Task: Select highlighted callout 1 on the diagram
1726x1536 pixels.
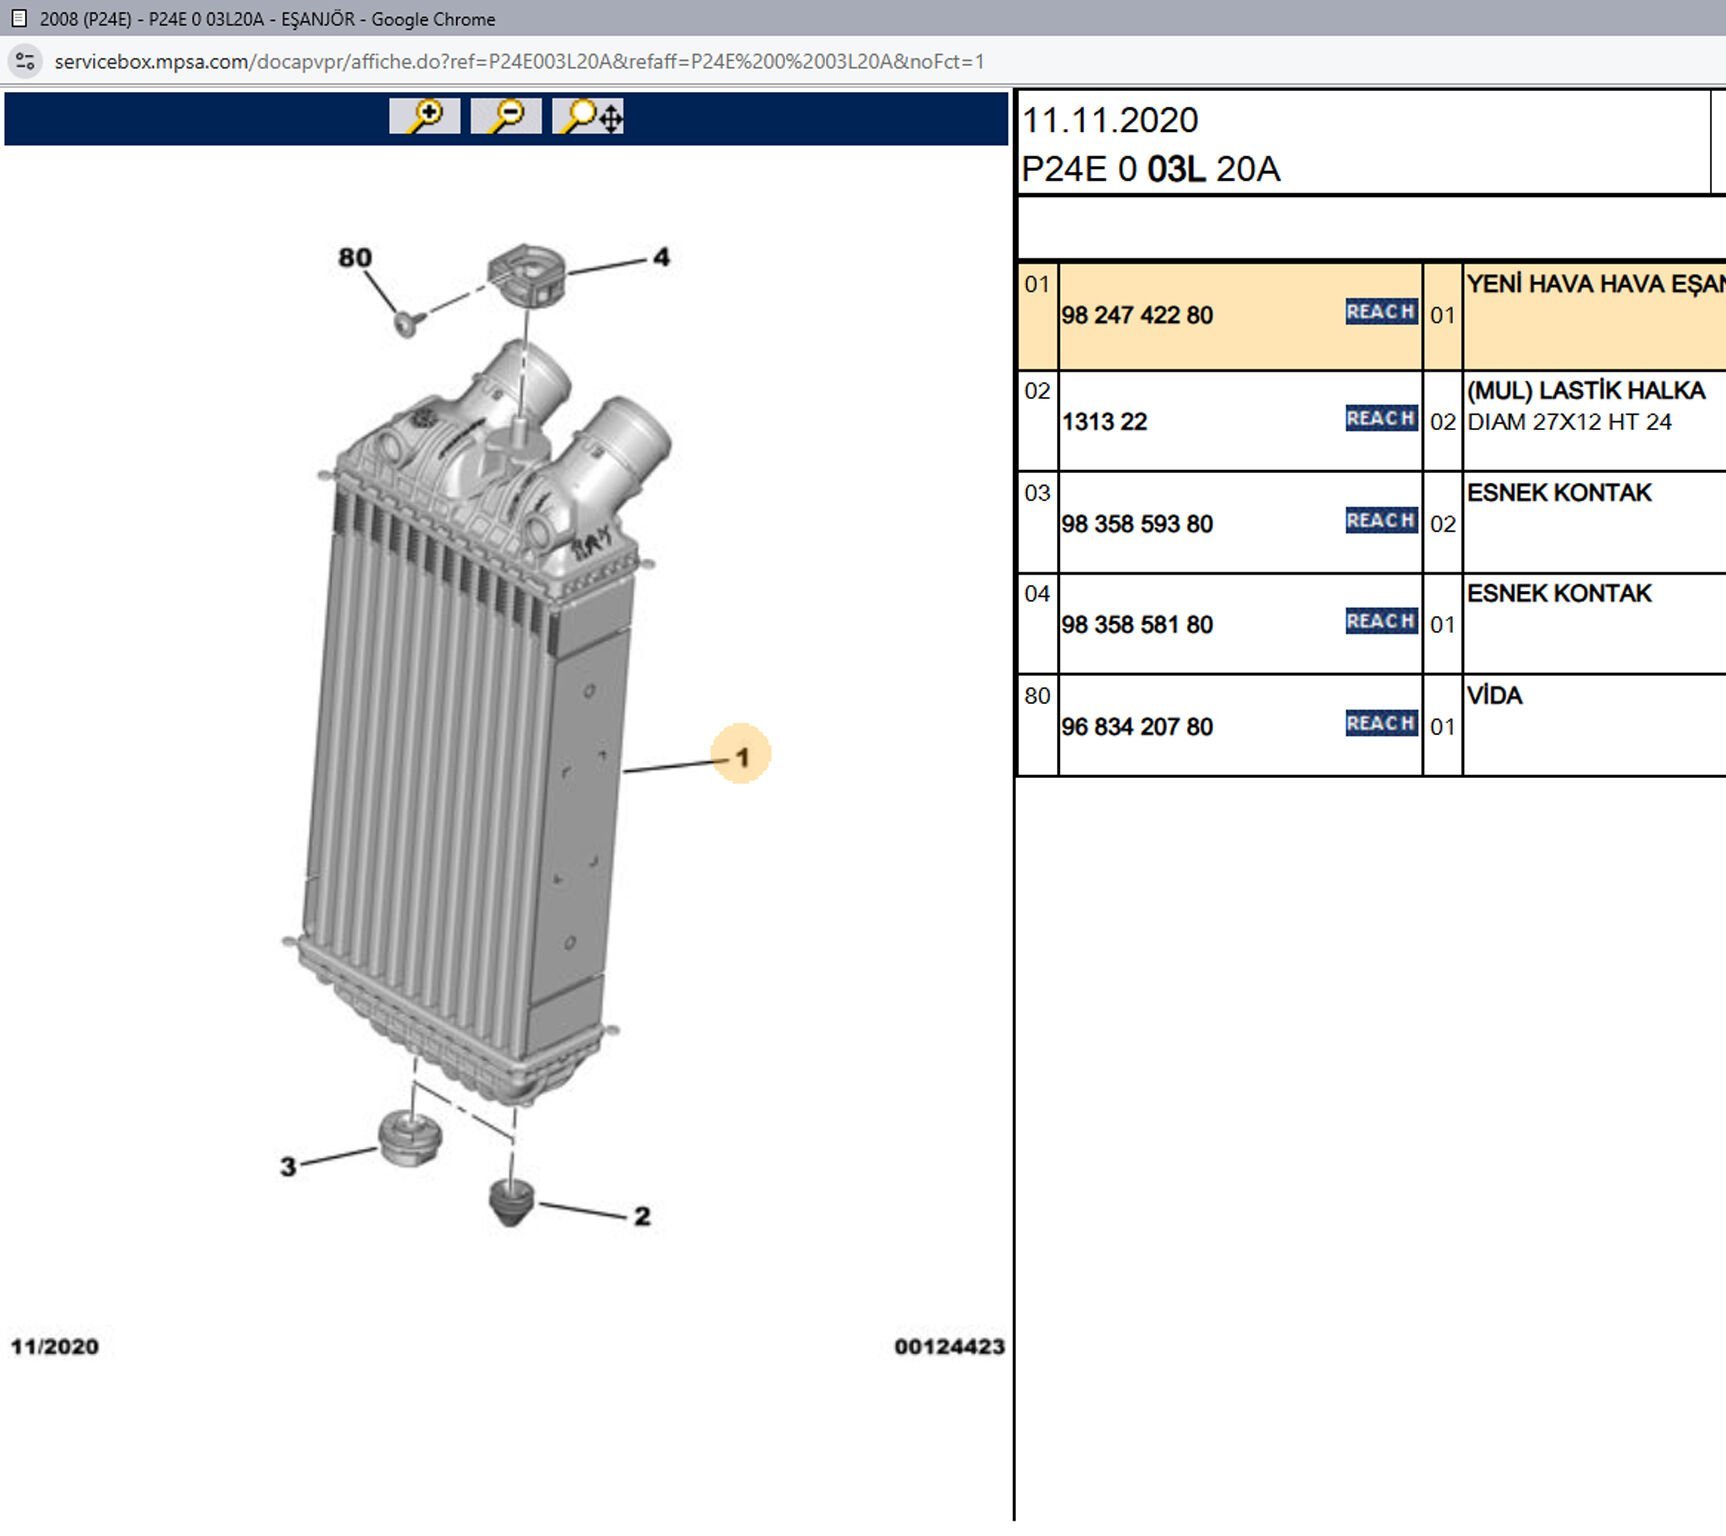Action: pos(741,756)
